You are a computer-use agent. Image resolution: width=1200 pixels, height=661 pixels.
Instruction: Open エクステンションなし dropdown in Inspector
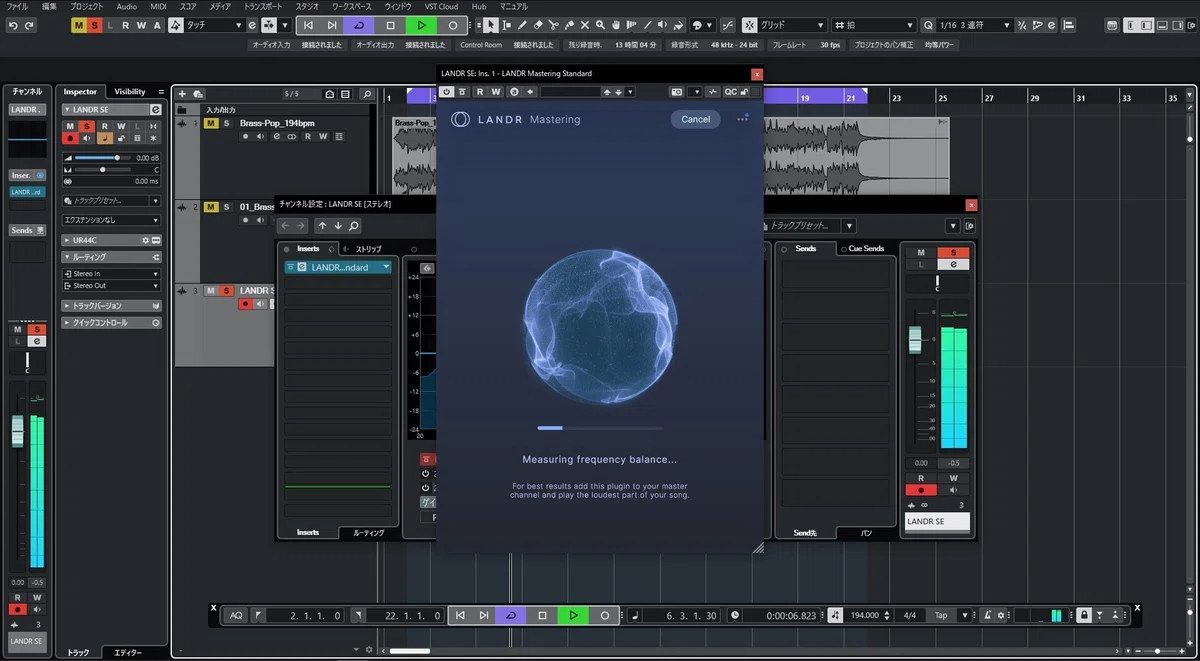pos(111,220)
